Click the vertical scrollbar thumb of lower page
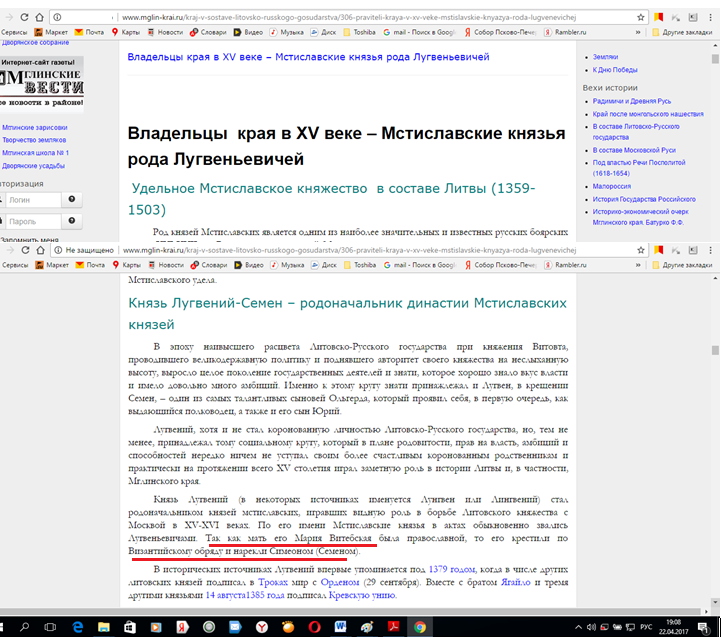726x637 pixels. 715,350
